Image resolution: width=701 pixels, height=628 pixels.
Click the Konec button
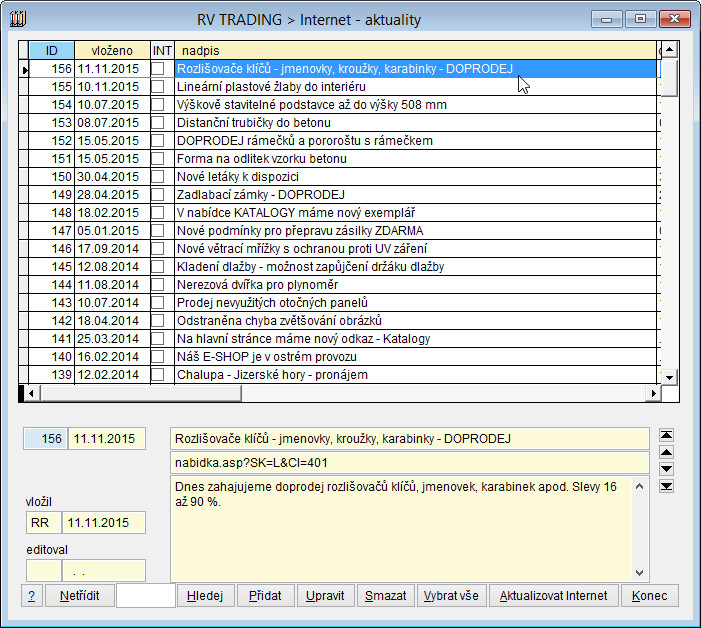coord(650,595)
